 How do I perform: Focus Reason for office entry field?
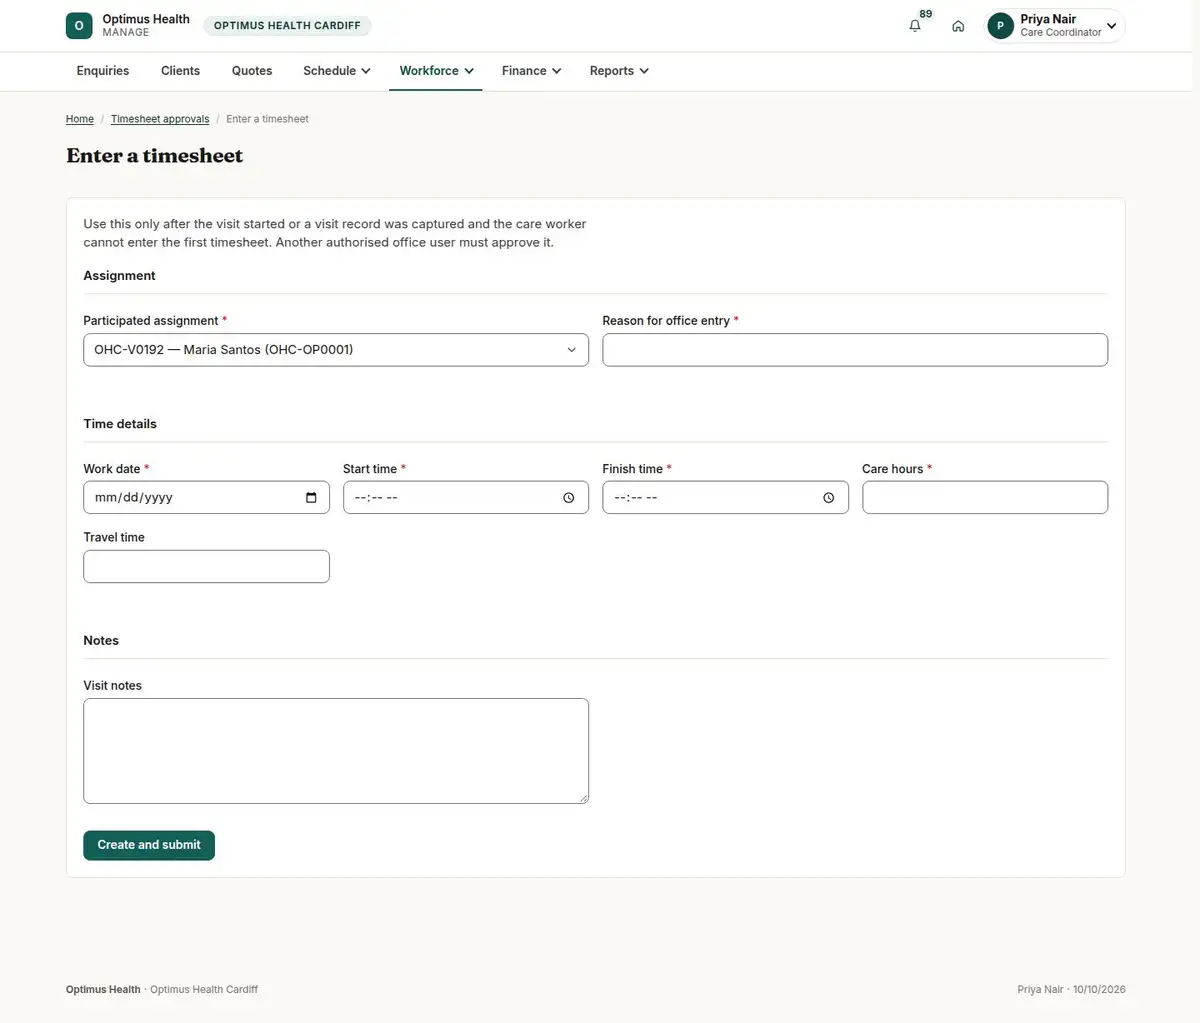coord(855,350)
